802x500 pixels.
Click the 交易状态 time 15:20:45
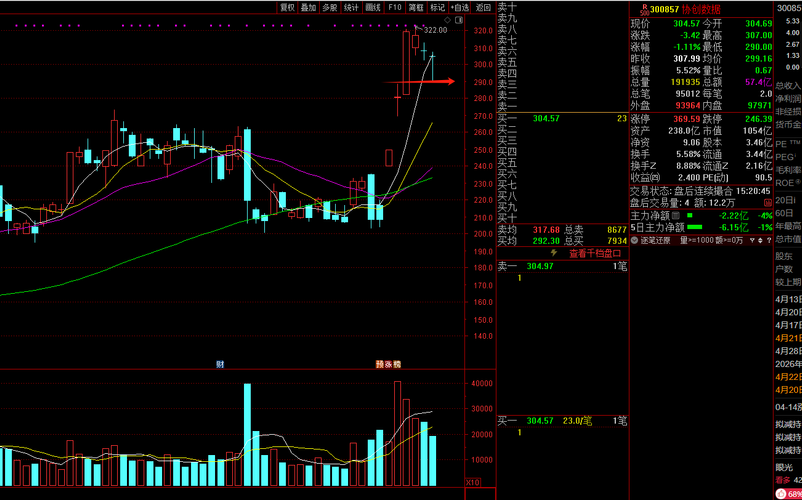[753, 191]
